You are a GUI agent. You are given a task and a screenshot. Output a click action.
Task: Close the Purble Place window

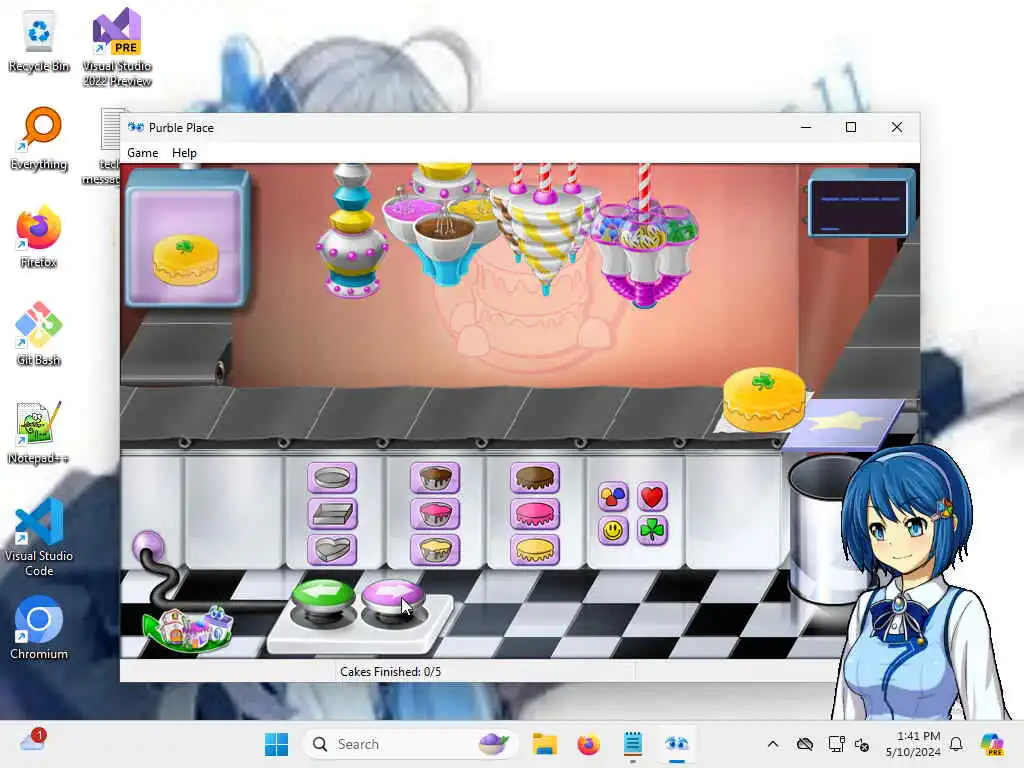click(x=897, y=127)
